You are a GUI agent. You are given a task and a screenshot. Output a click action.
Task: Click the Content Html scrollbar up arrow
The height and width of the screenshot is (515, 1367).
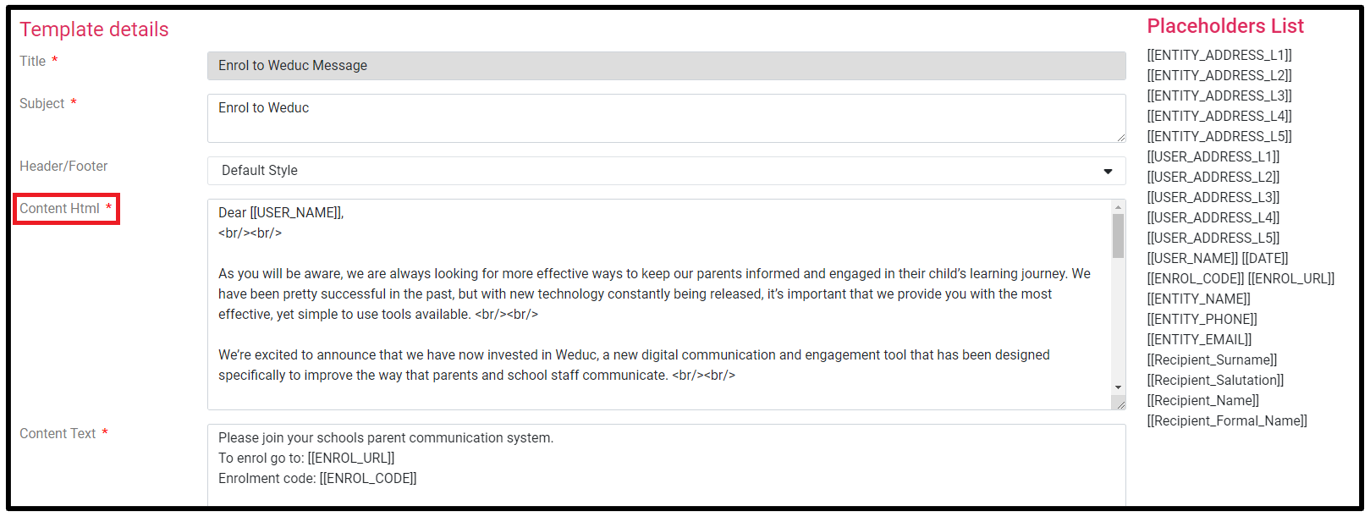pyautogui.click(x=1118, y=207)
